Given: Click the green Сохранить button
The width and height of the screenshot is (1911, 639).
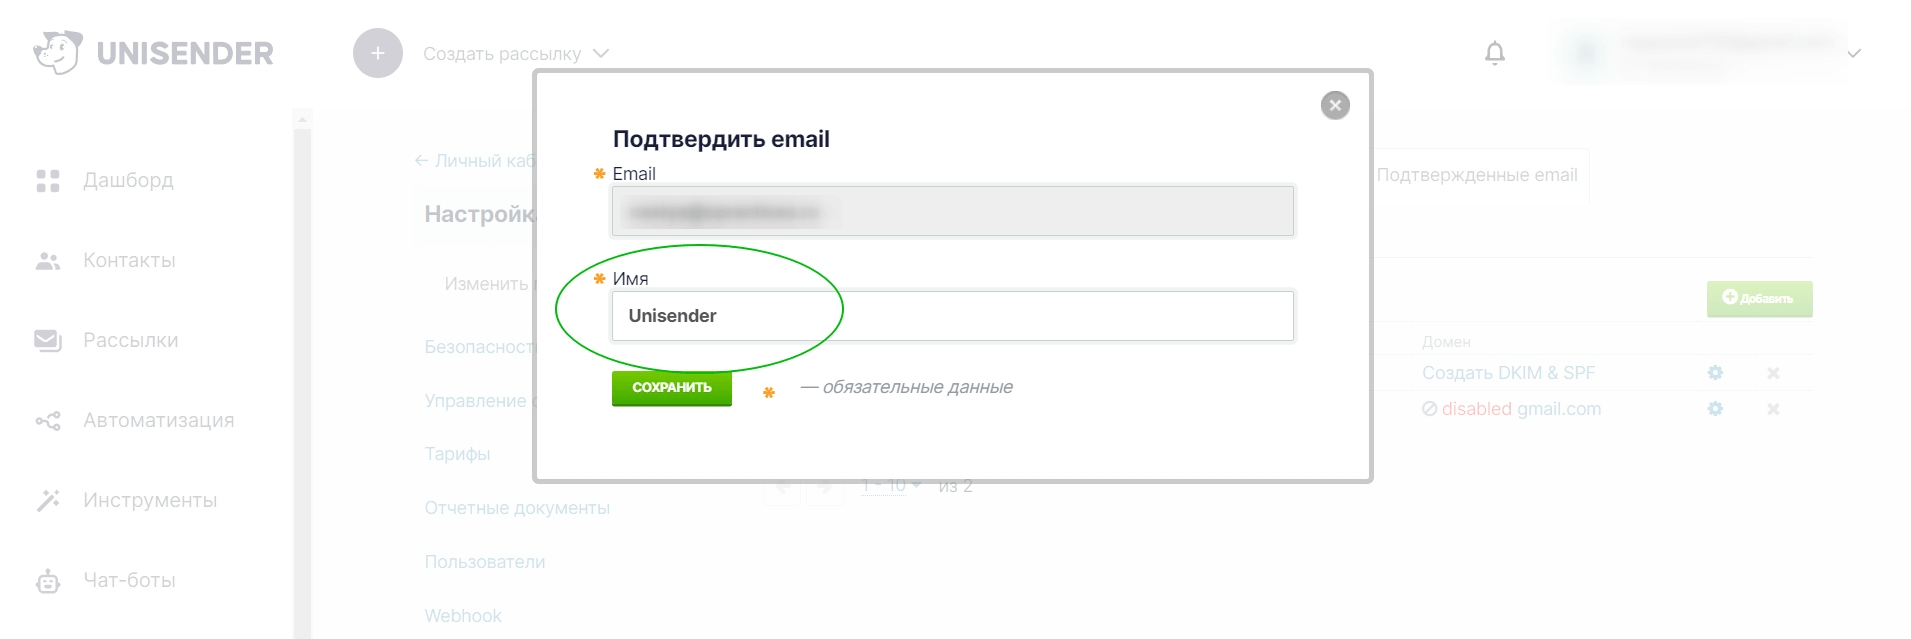Looking at the screenshot, I should coord(672,388).
